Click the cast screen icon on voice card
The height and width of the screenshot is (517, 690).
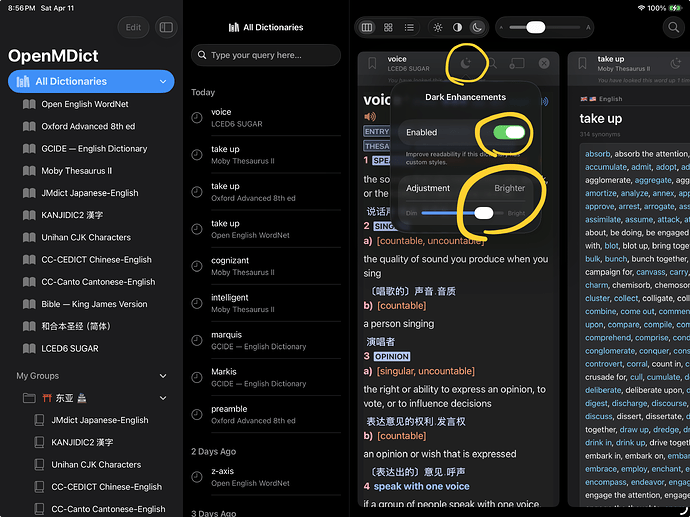517,63
